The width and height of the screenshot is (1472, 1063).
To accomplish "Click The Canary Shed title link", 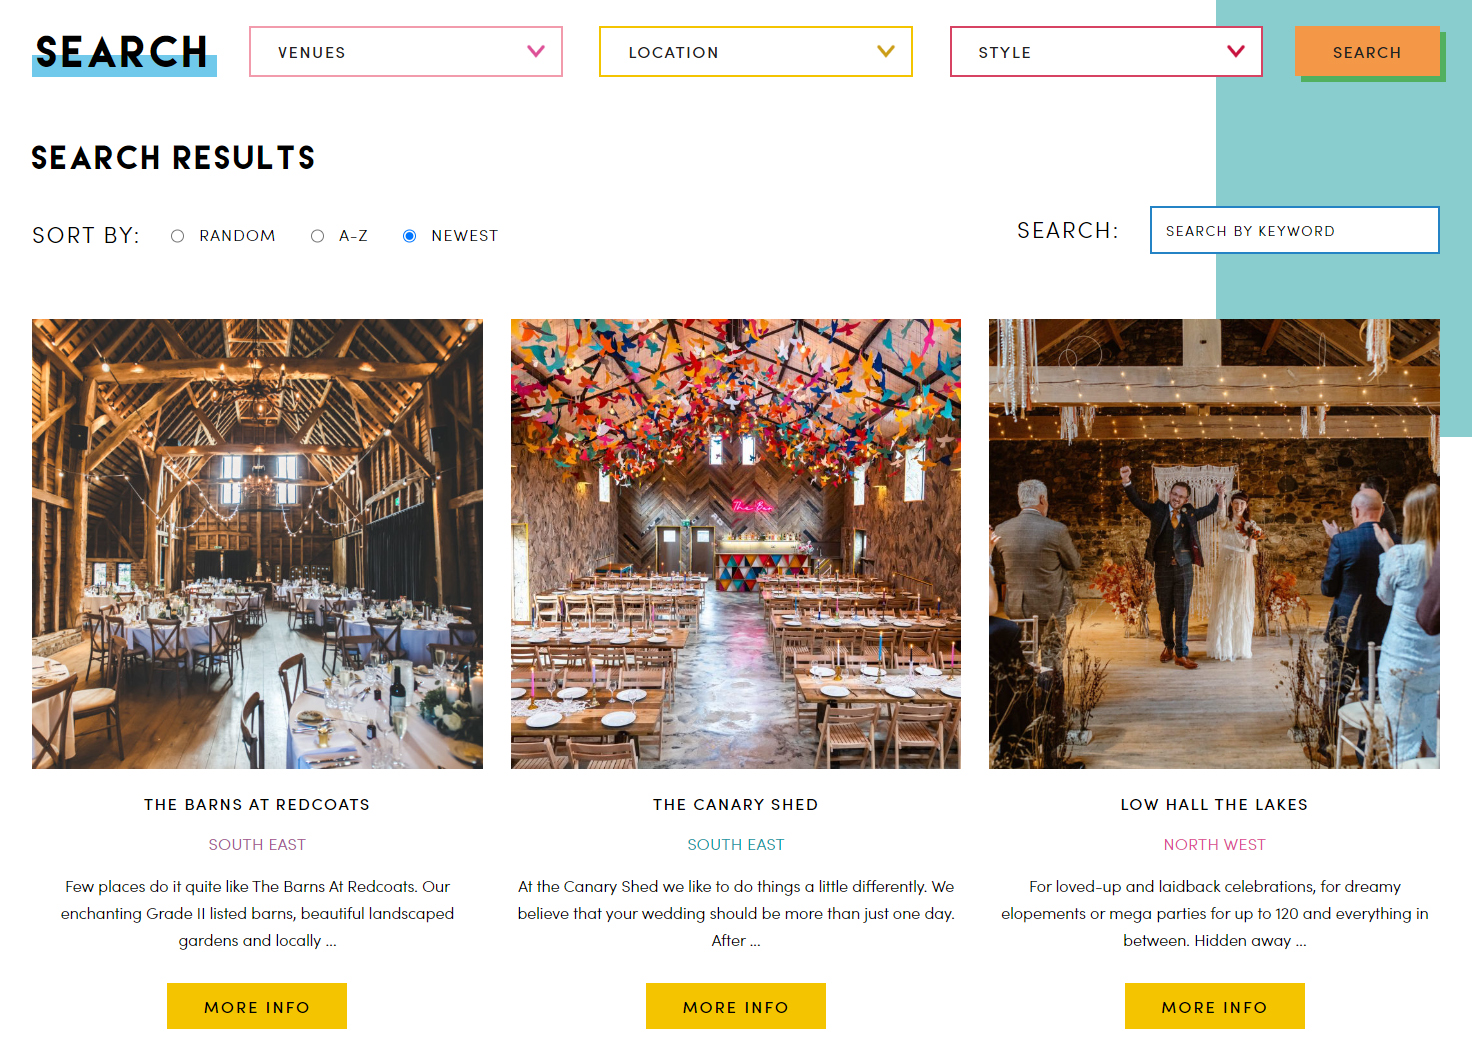I will click(x=735, y=805).
